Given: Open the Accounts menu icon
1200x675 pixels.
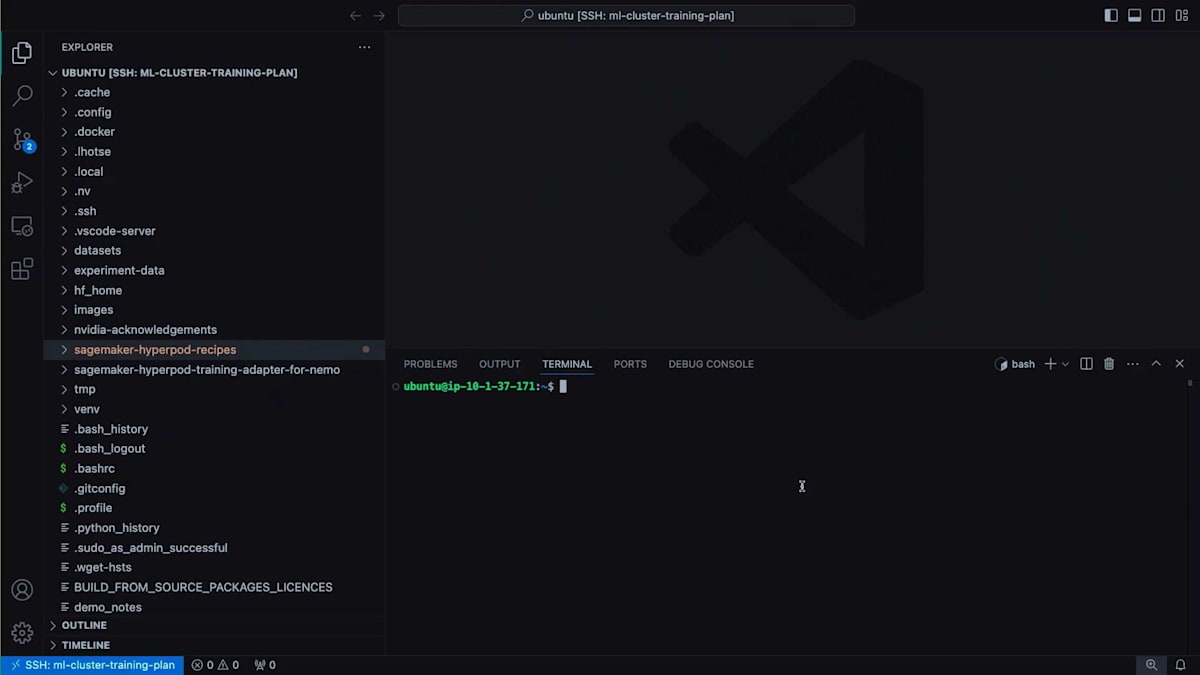Looking at the screenshot, I should [x=22, y=590].
